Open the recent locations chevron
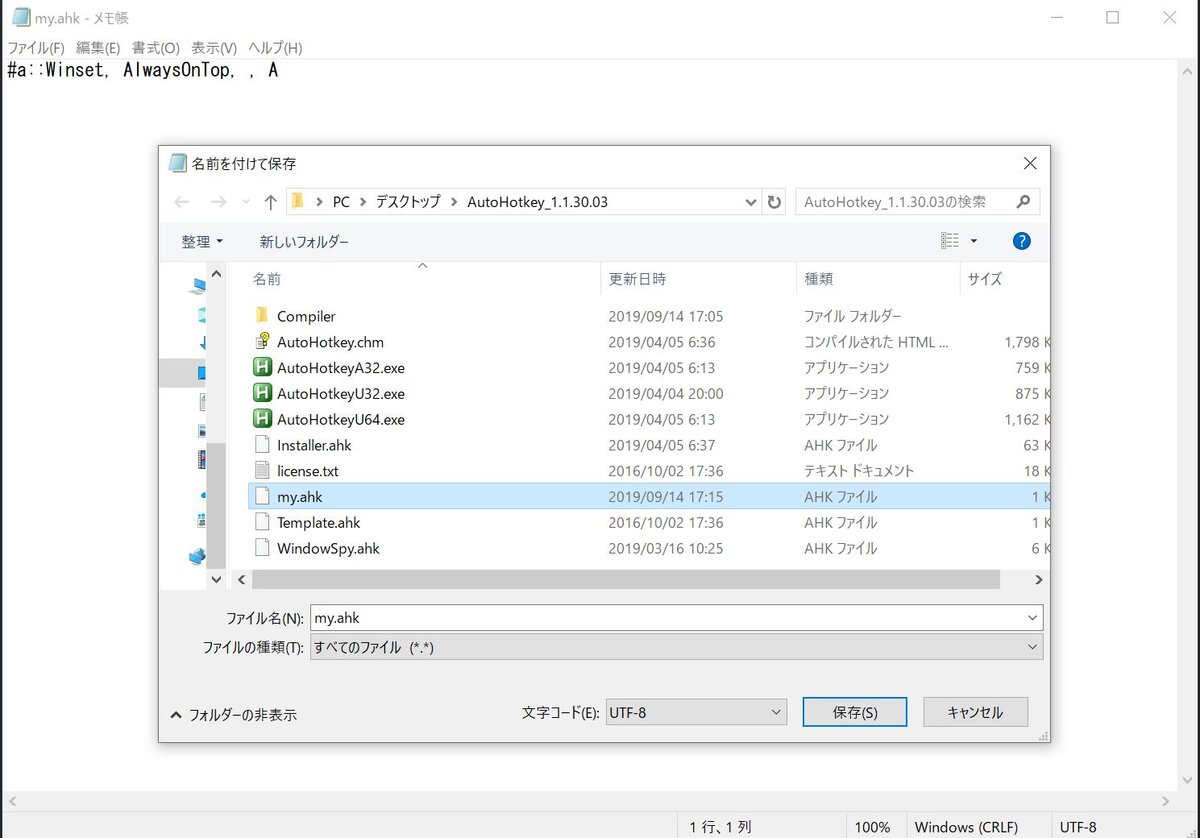This screenshot has height=838, width=1200. [x=245, y=202]
